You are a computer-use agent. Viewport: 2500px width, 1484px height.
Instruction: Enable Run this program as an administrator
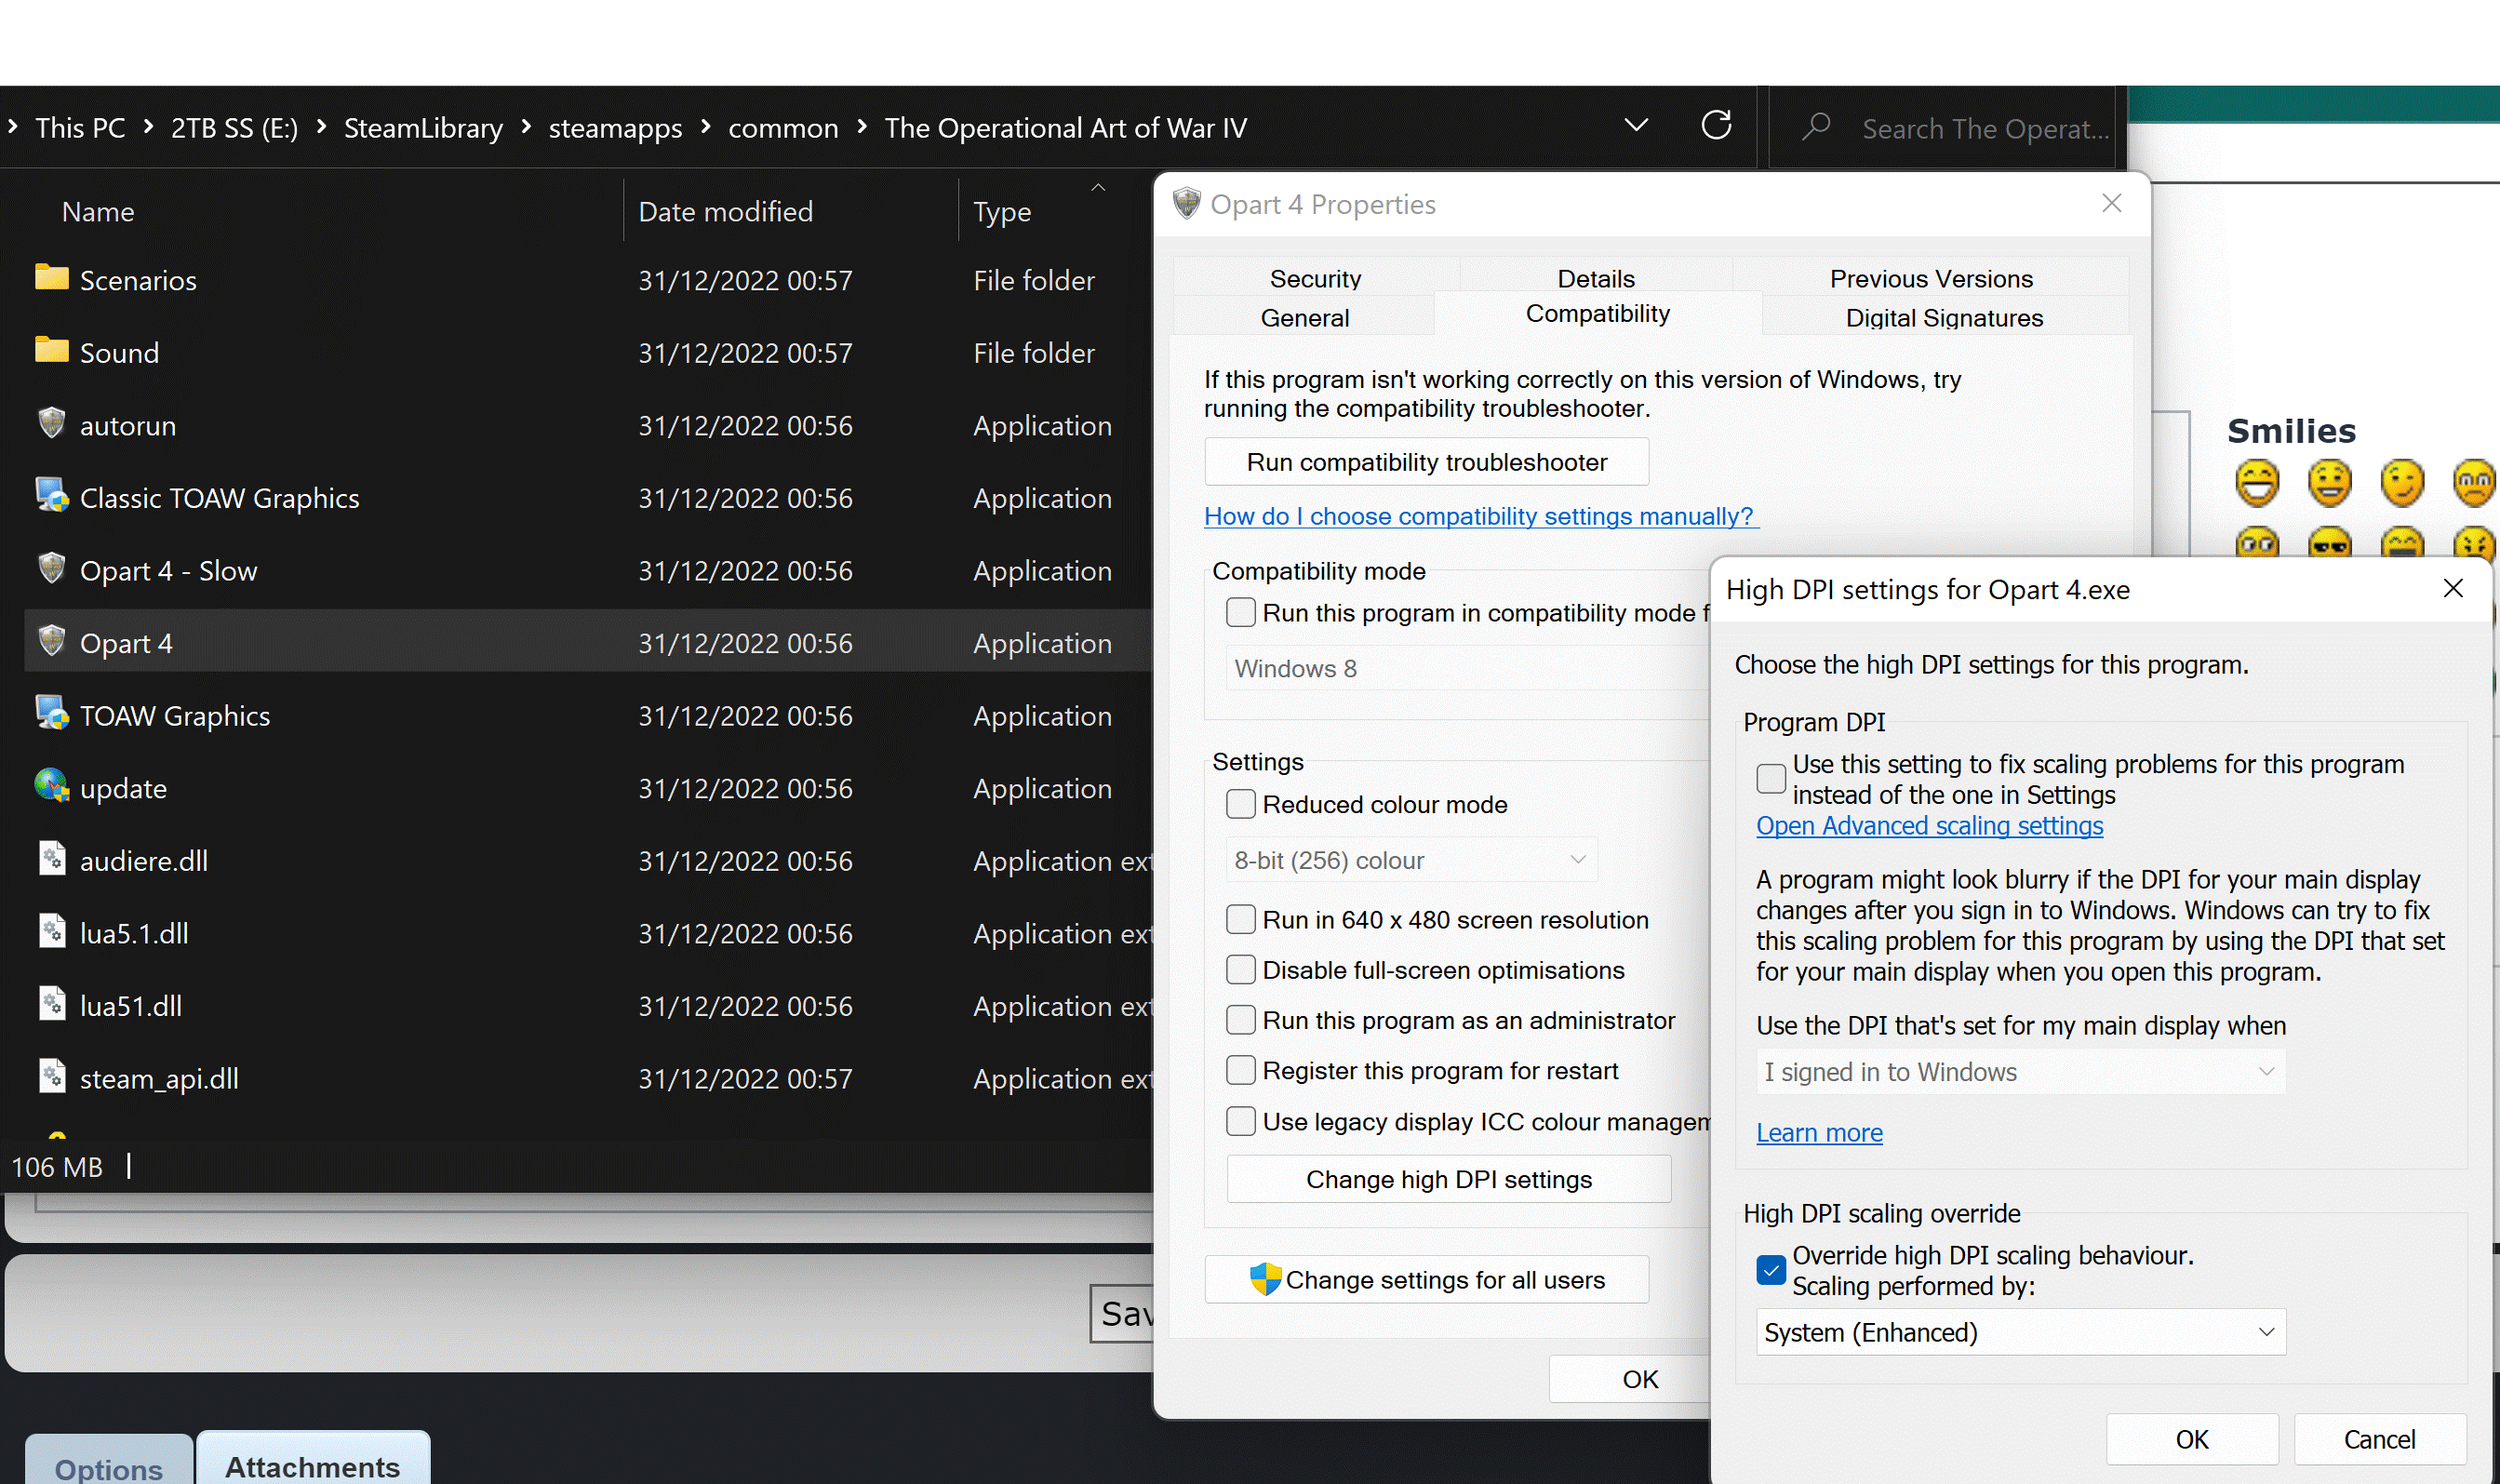click(1242, 1019)
